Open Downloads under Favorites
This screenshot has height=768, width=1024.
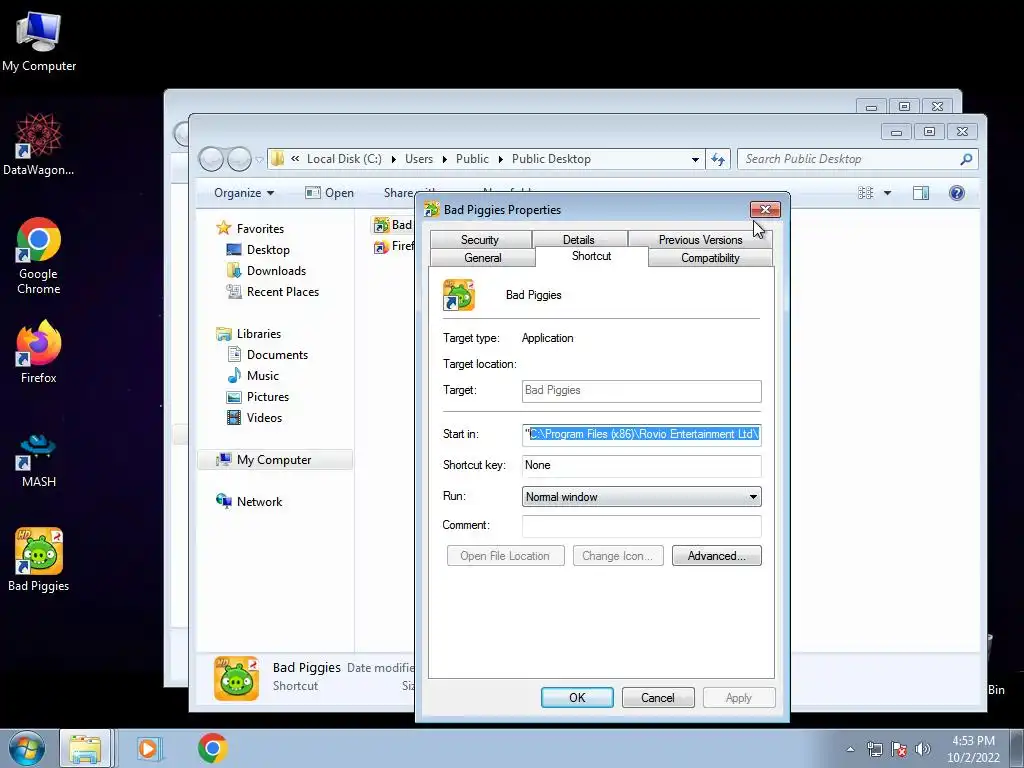point(276,270)
